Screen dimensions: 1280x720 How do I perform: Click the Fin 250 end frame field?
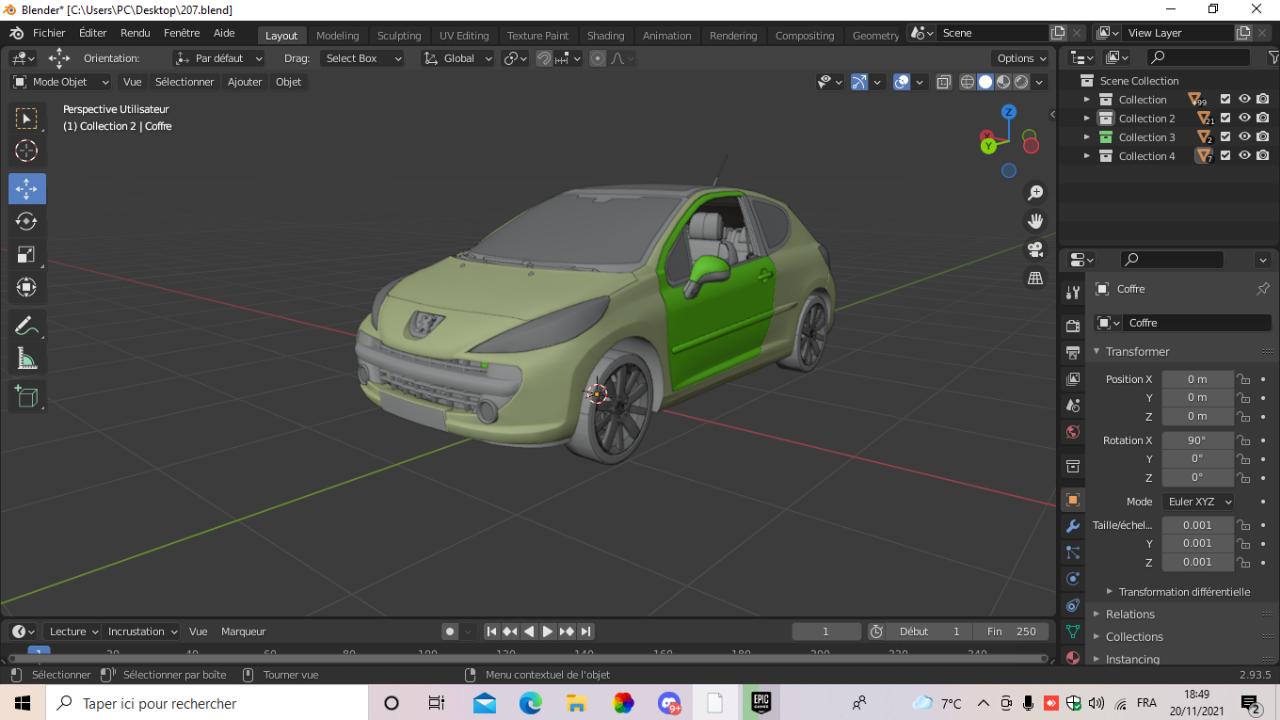coord(1011,631)
